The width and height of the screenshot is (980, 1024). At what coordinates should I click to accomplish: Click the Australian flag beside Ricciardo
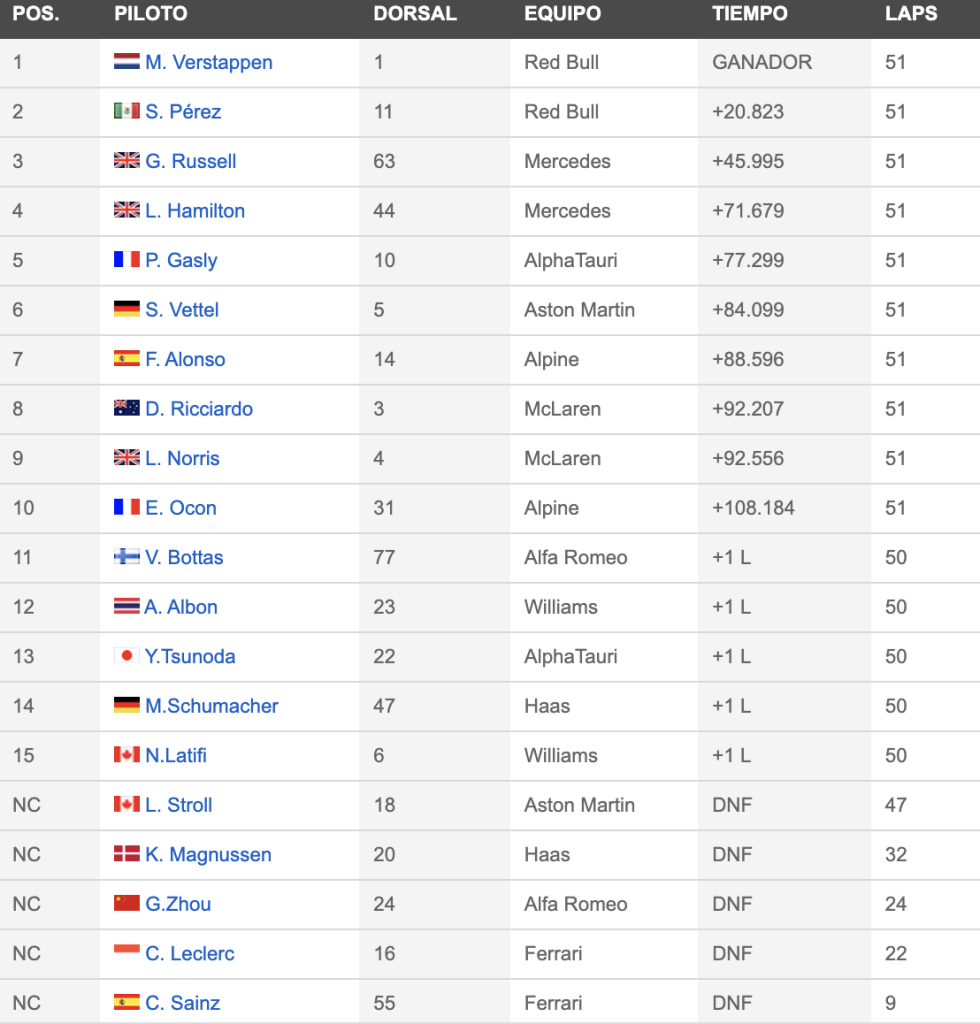click(127, 408)
